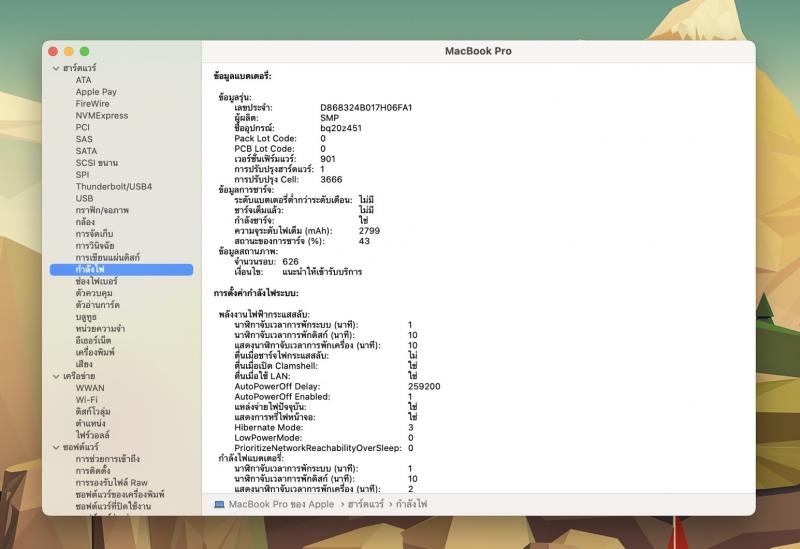Open SCSI ขนาน entry
This screenshot has width=800, height=549.
point(96,163)
